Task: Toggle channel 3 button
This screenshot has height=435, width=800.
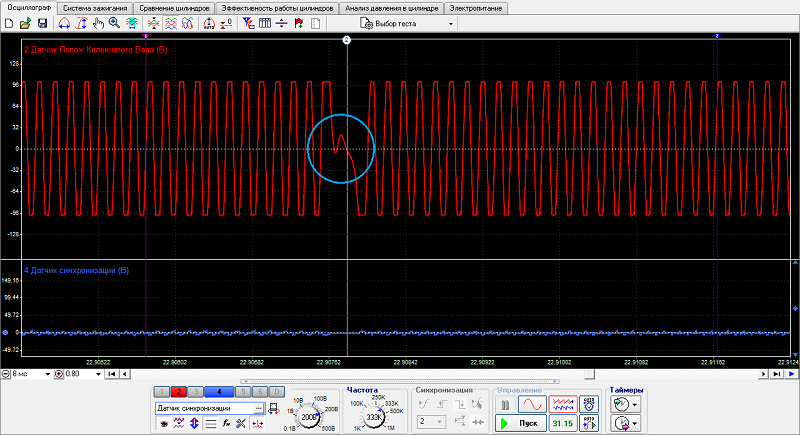Action: [195, 392]
